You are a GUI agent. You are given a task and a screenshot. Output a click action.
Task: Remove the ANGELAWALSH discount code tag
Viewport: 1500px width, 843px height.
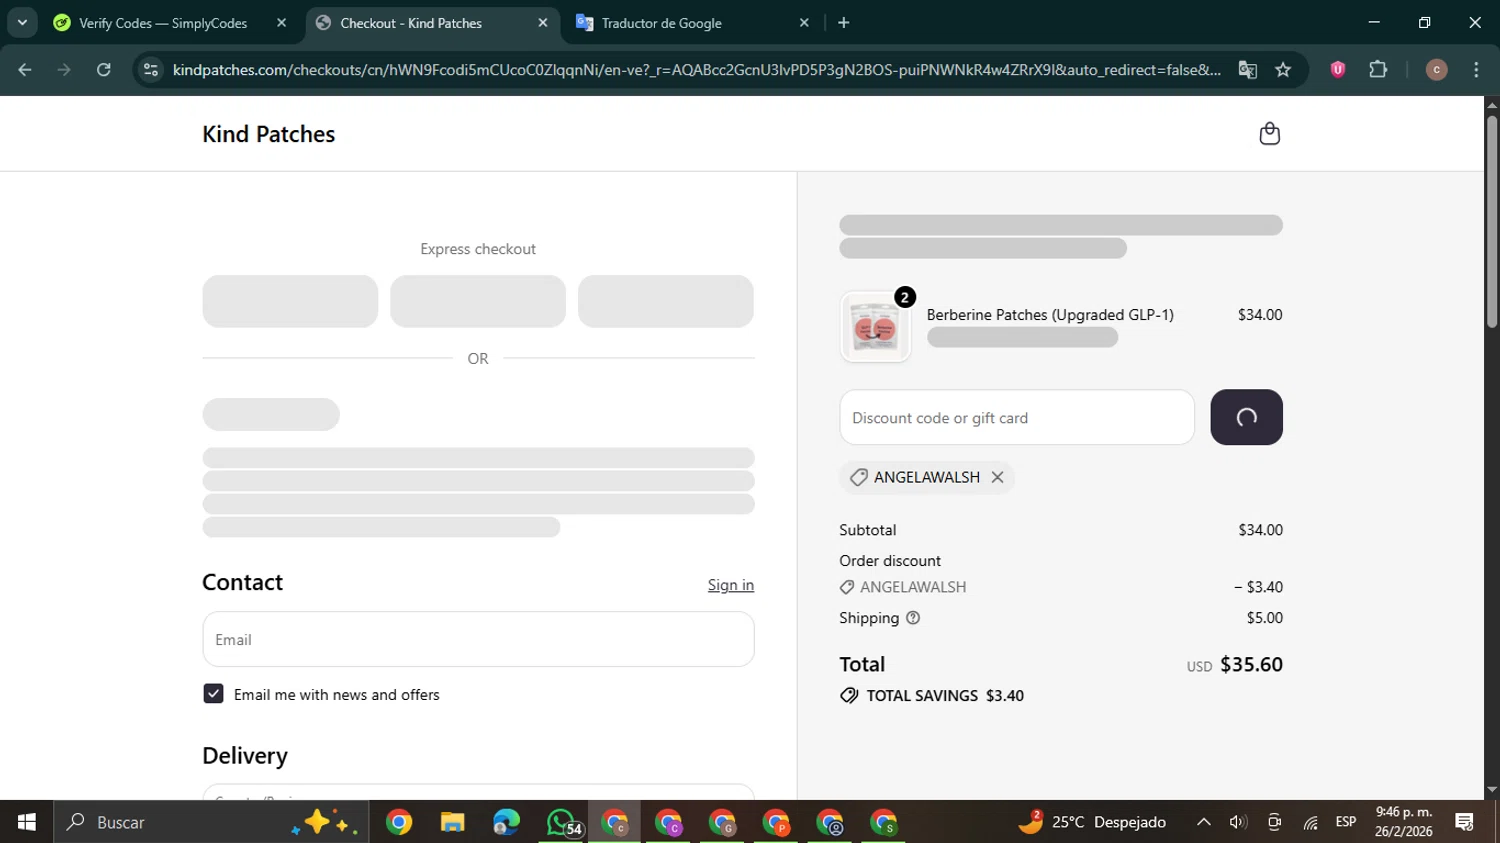click(x=997, y=477)
